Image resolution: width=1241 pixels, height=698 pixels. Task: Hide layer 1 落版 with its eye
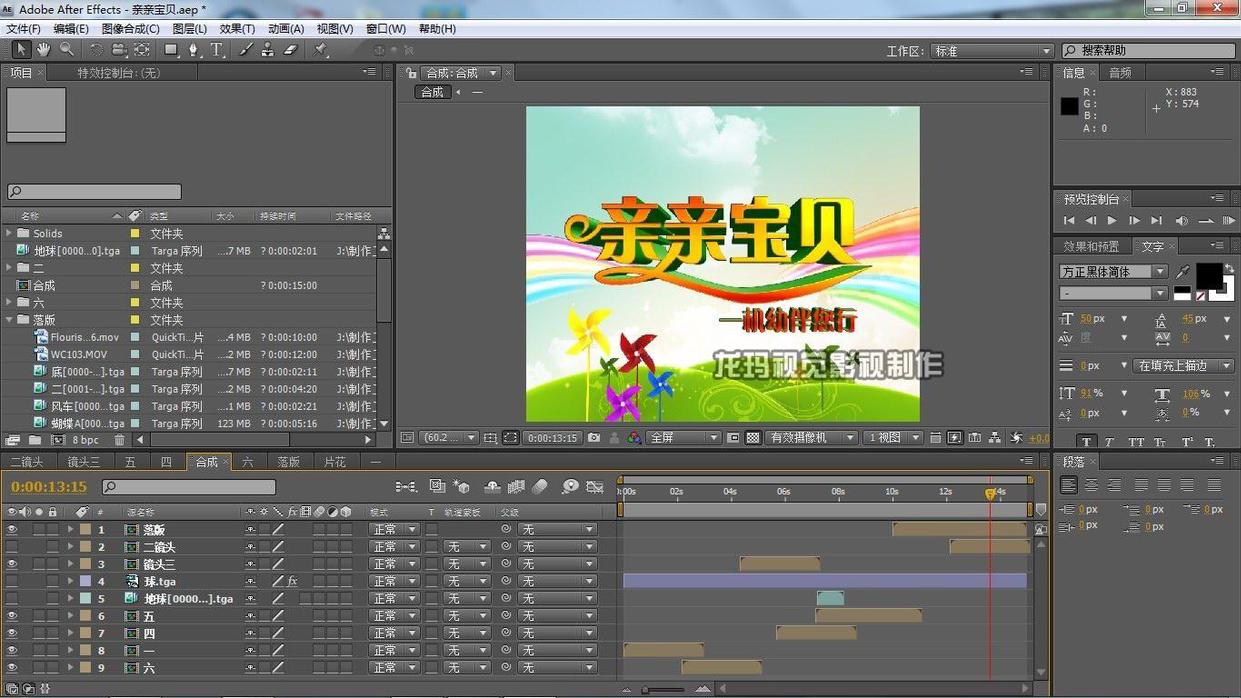tap(12, 530)
